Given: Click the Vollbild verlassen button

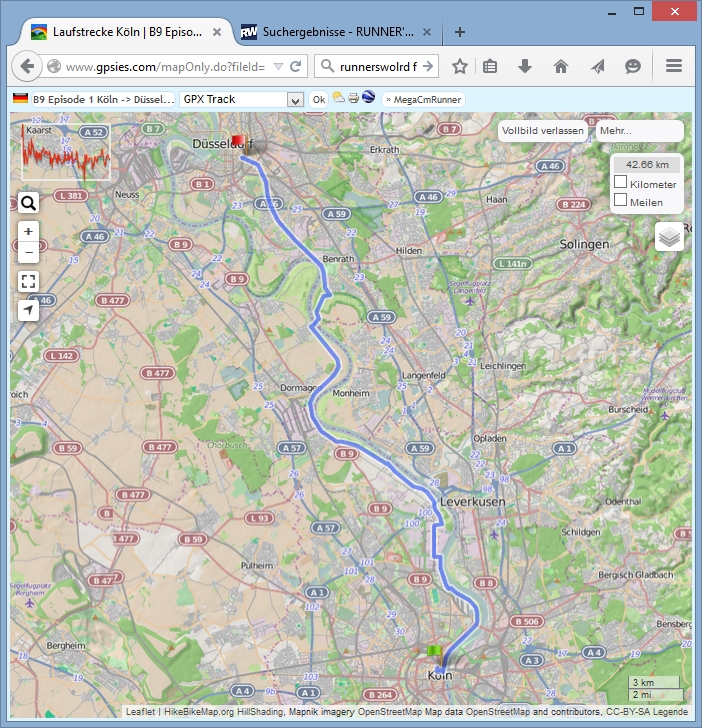Looking at the screenshot, I should pos(543,131).
